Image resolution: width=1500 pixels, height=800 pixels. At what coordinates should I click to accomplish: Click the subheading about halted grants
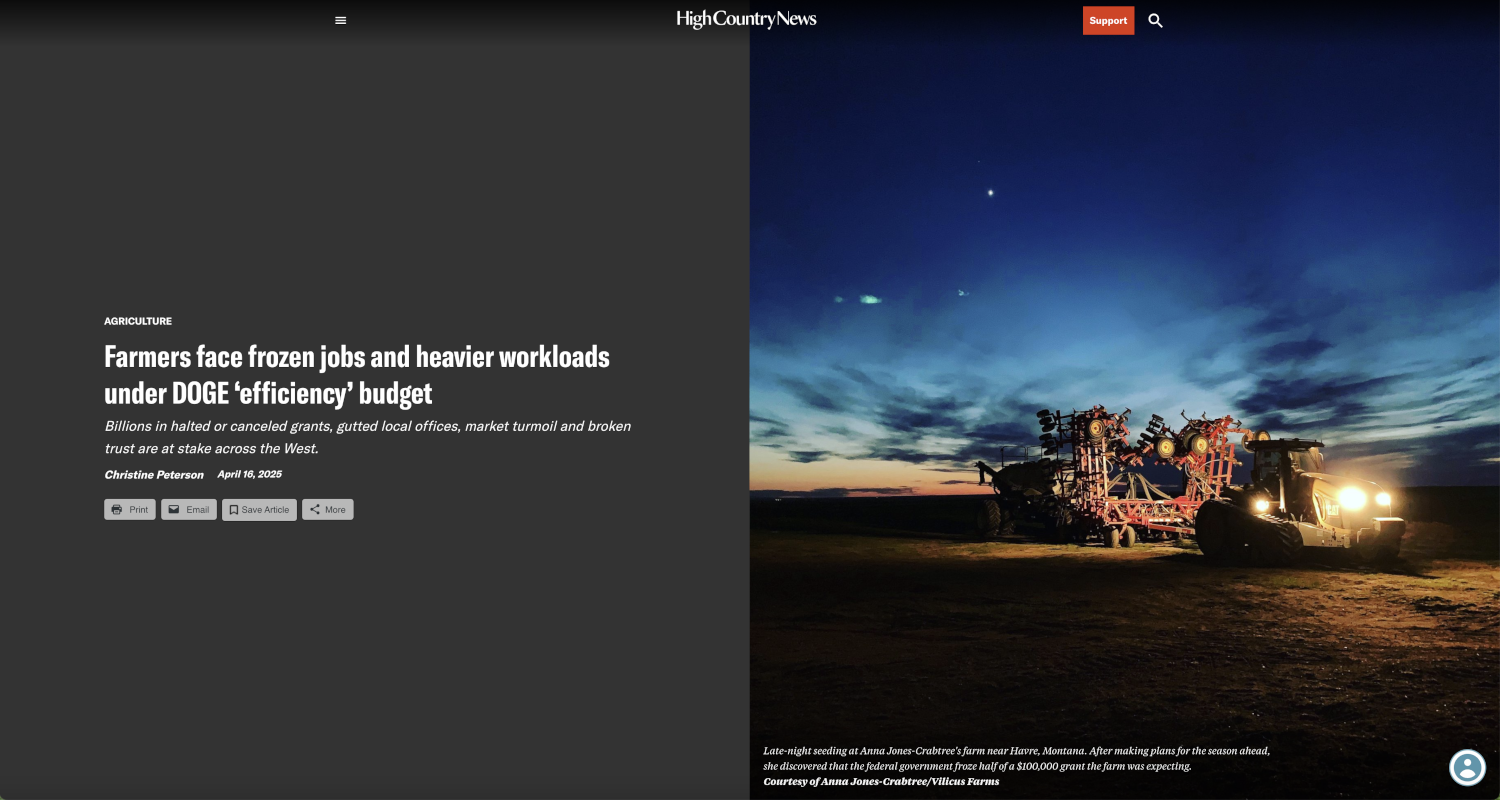(x=367, y=437)
